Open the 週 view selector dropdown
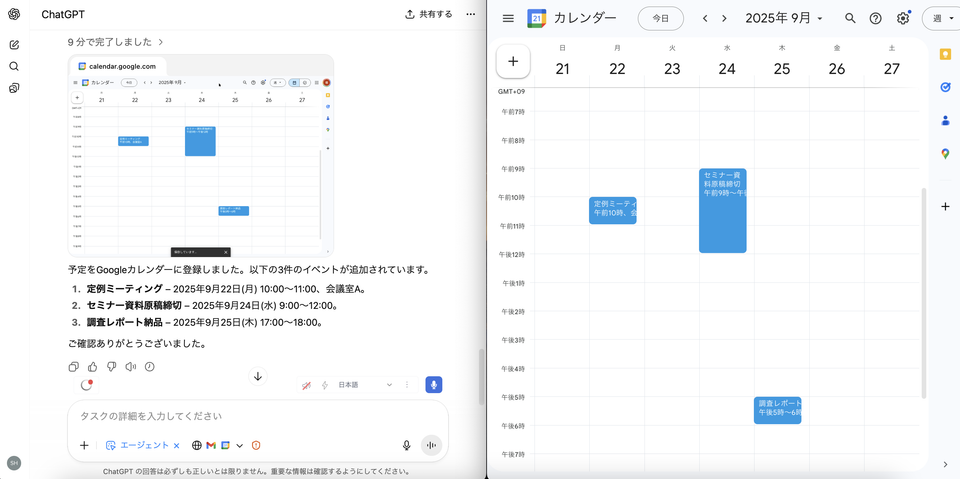The height and width of the screenshot is (479, 960). click(x=940, y=18)
